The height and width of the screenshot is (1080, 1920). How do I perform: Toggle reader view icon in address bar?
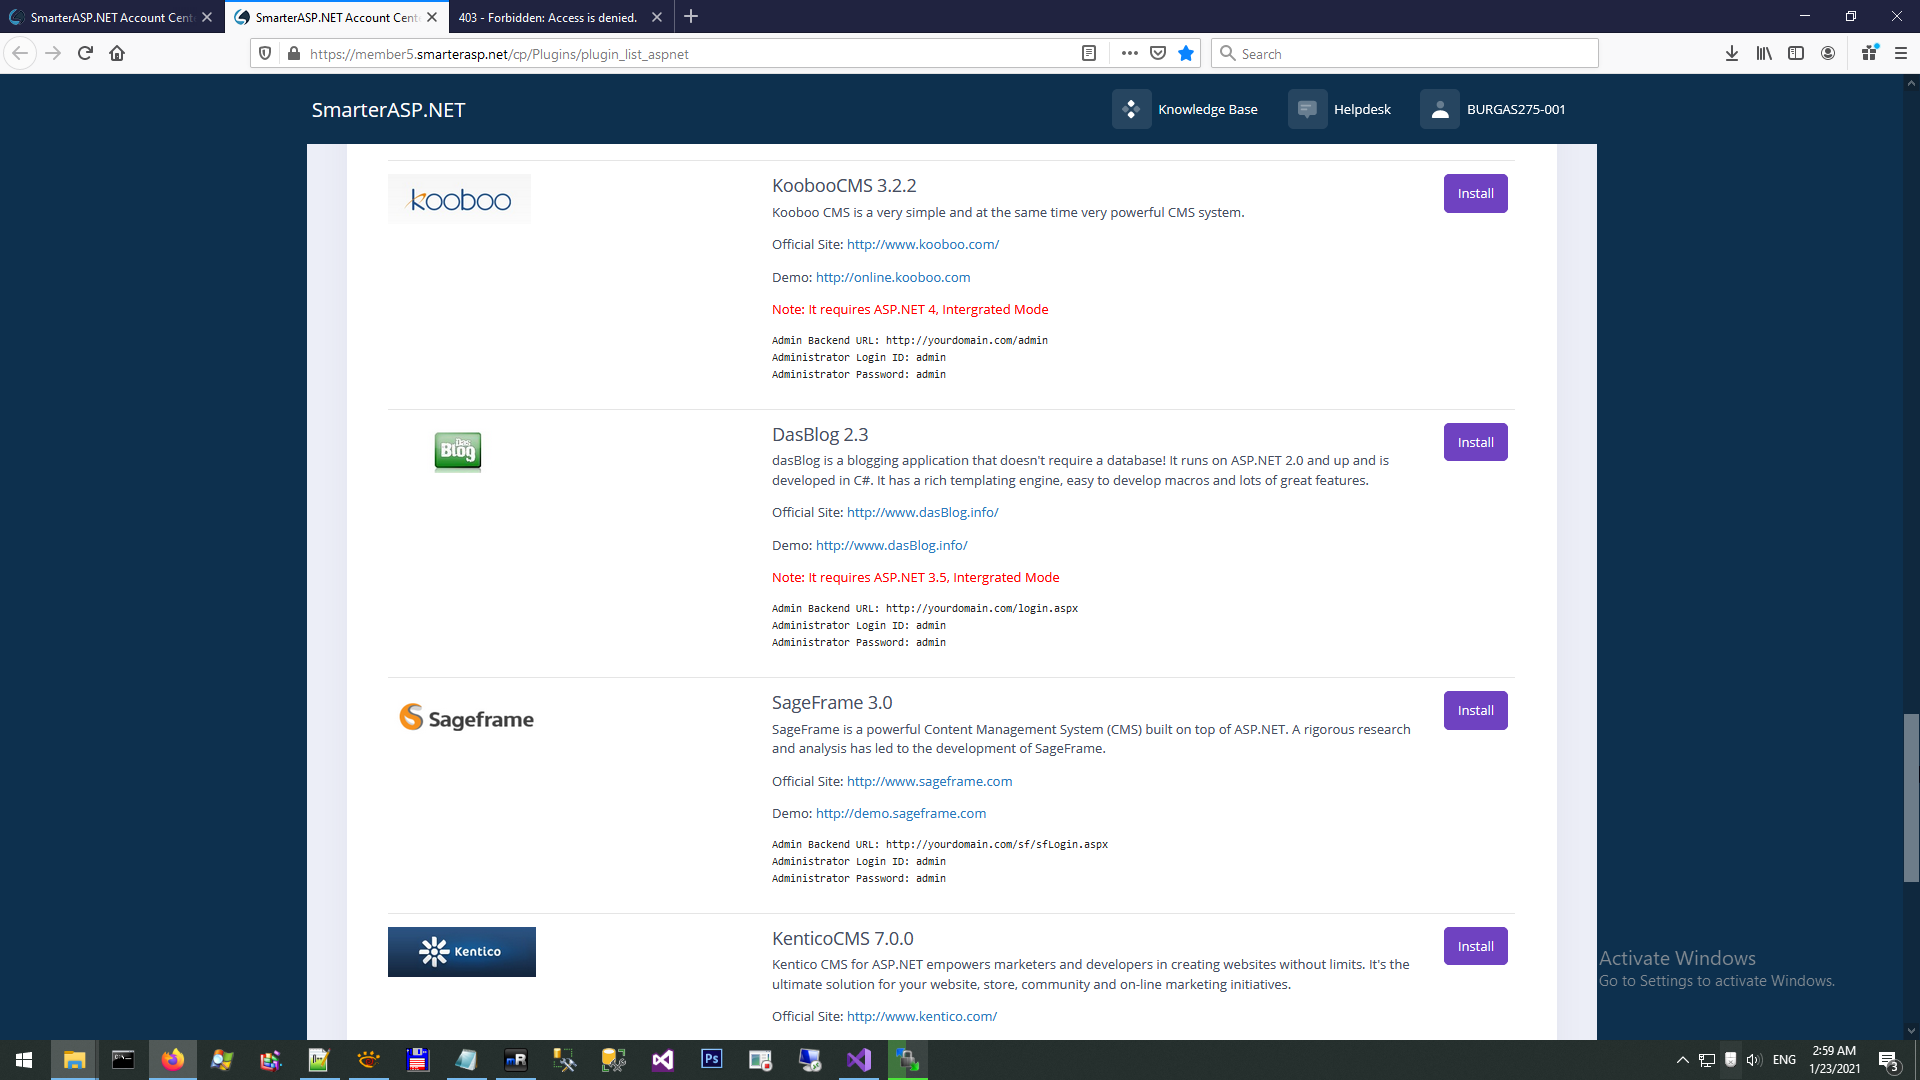(x=1089, y=54)
